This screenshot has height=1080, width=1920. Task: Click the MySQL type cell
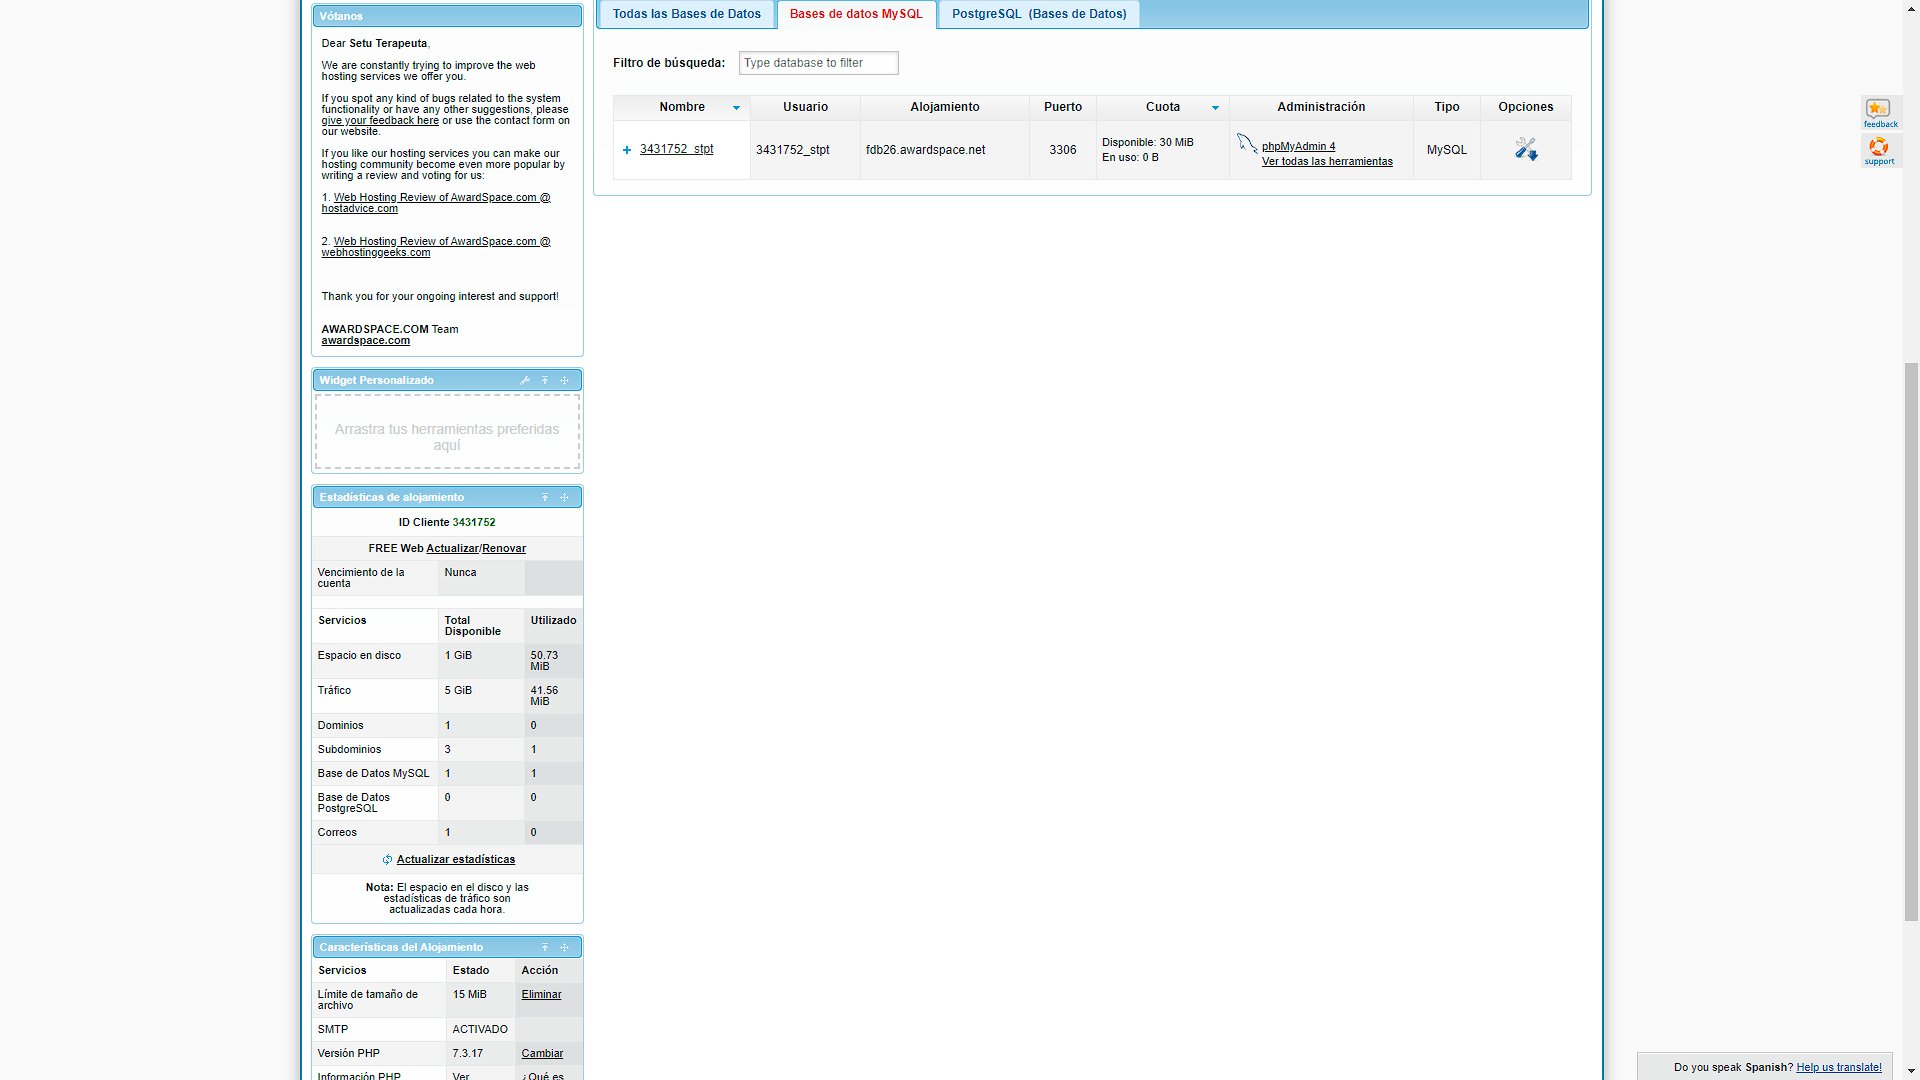[x=1447, y=150]
